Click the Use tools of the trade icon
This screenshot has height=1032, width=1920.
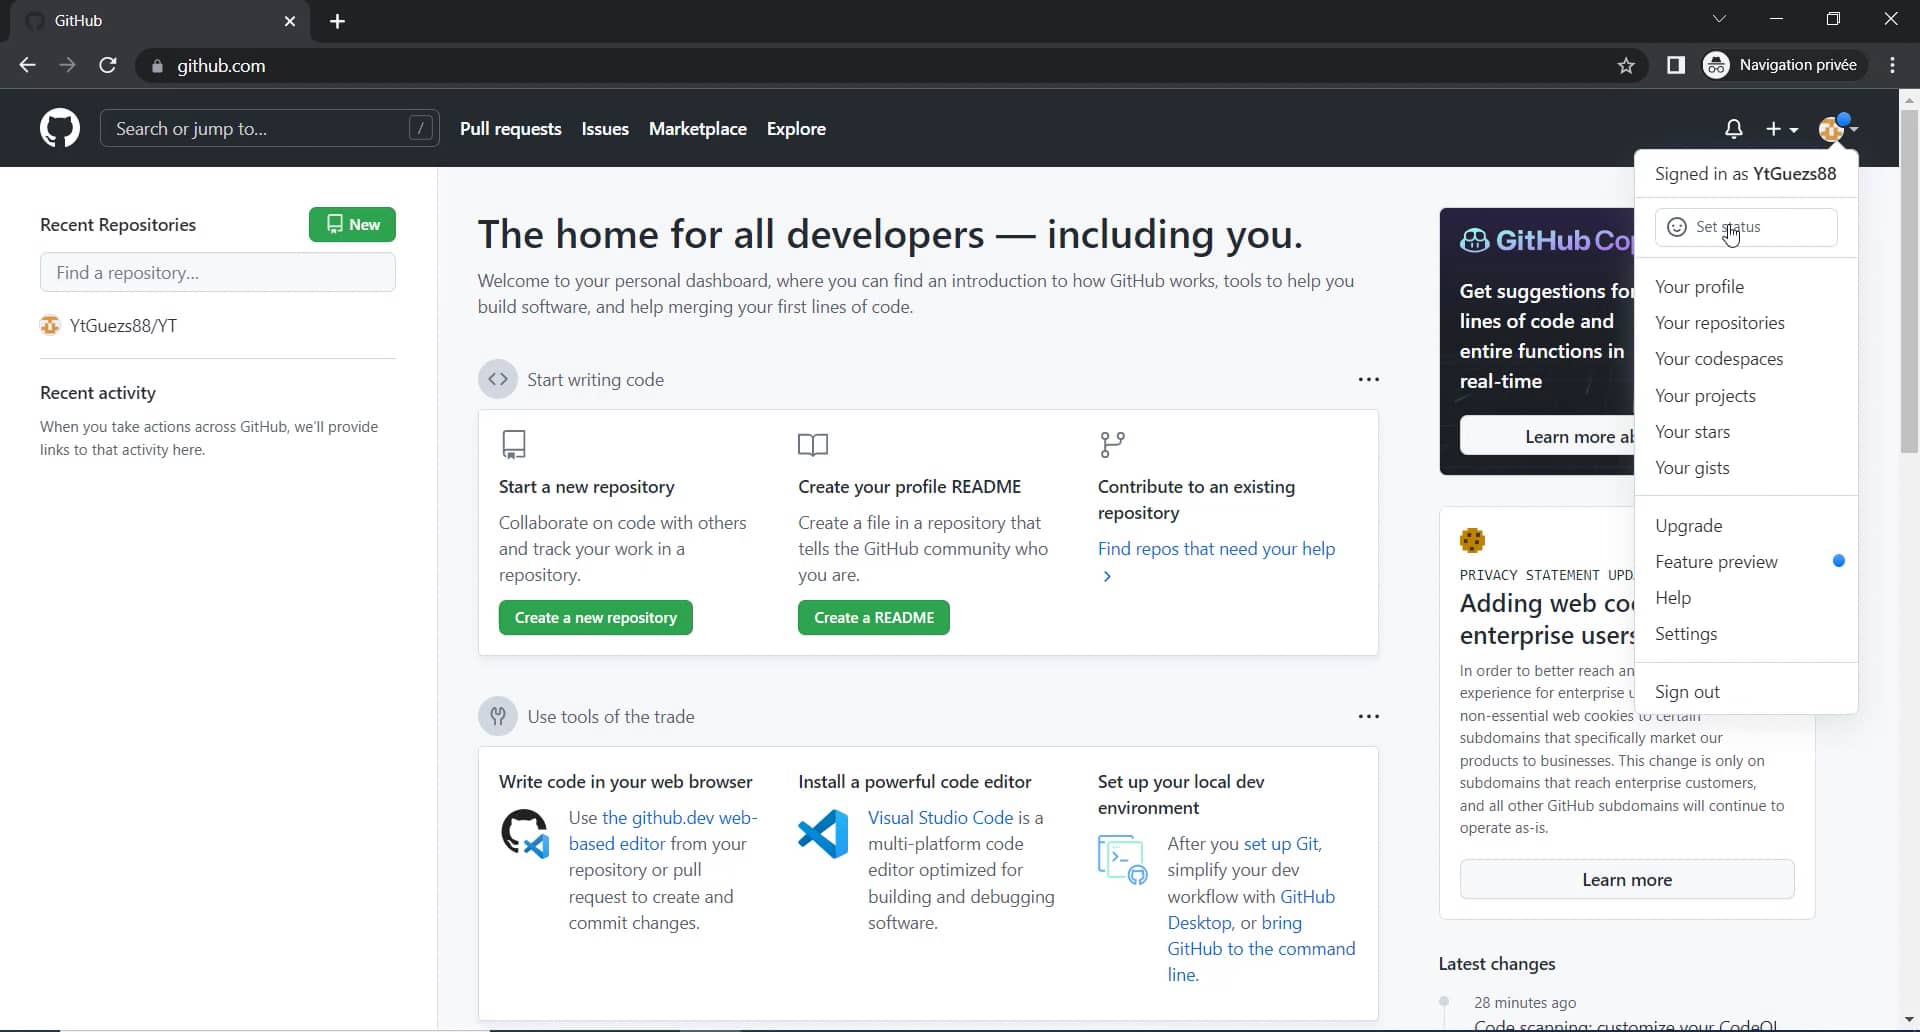pyautogui.click(x=498, y=716)
